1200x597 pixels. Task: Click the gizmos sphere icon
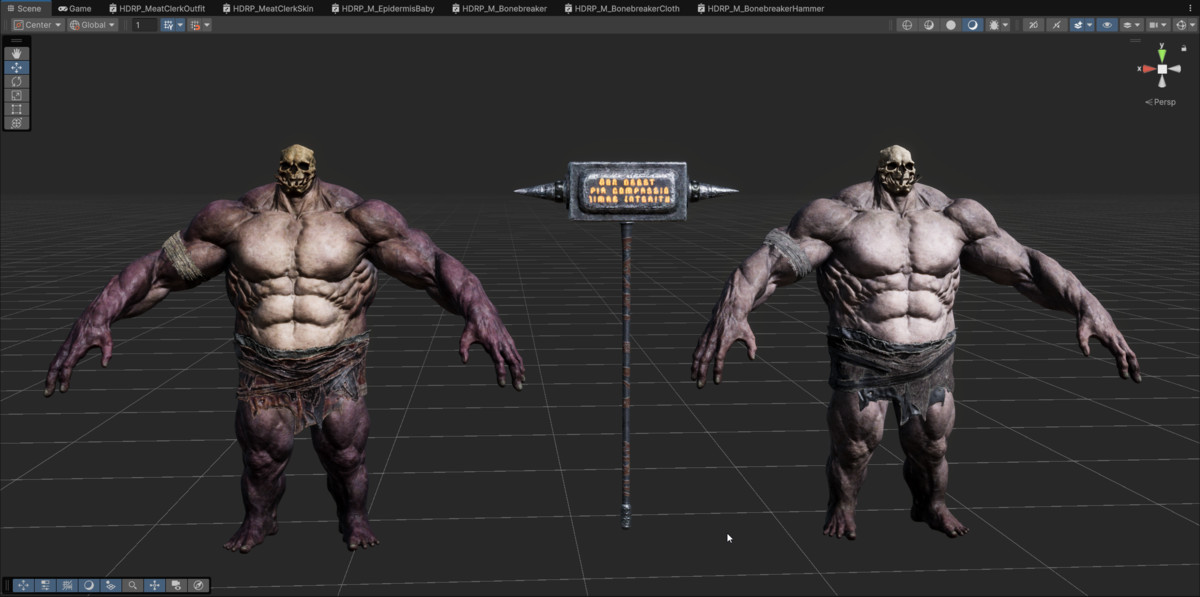point(1181,25)
